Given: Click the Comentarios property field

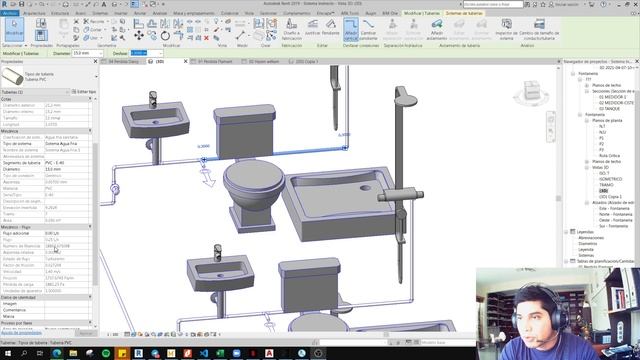Looking at the screenshot, I should (x=67, y=310).
